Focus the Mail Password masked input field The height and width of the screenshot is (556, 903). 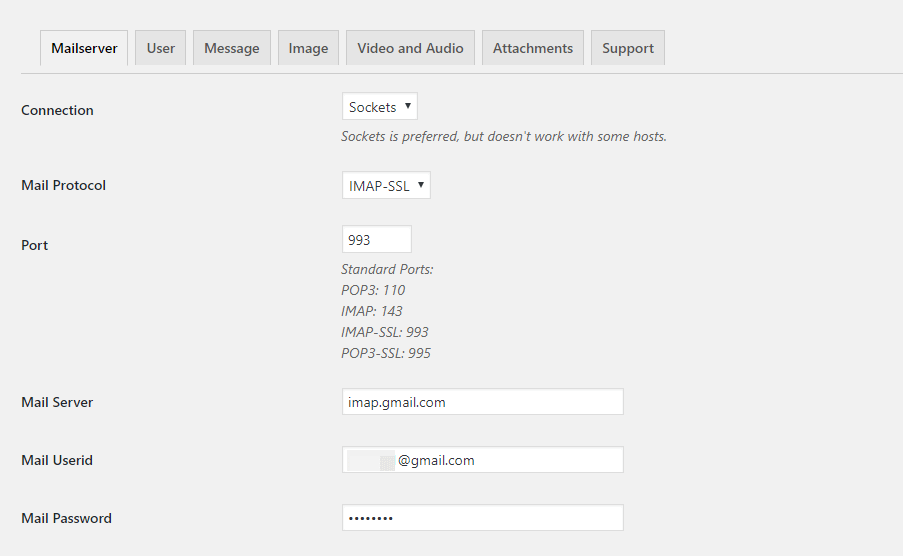(x=482, y=518)
